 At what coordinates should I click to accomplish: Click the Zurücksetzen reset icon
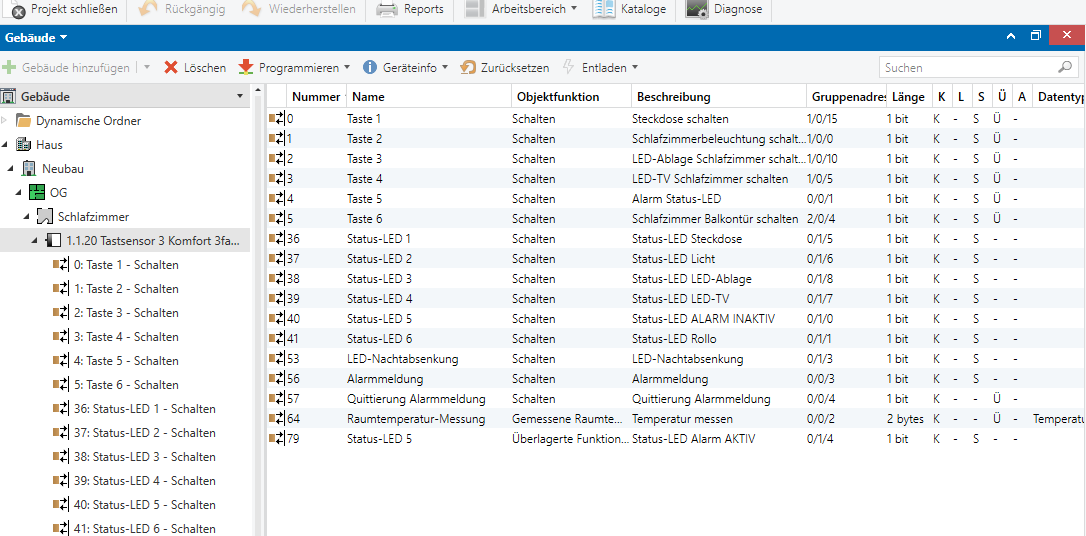pyautogui.click(x=468, y=68)
